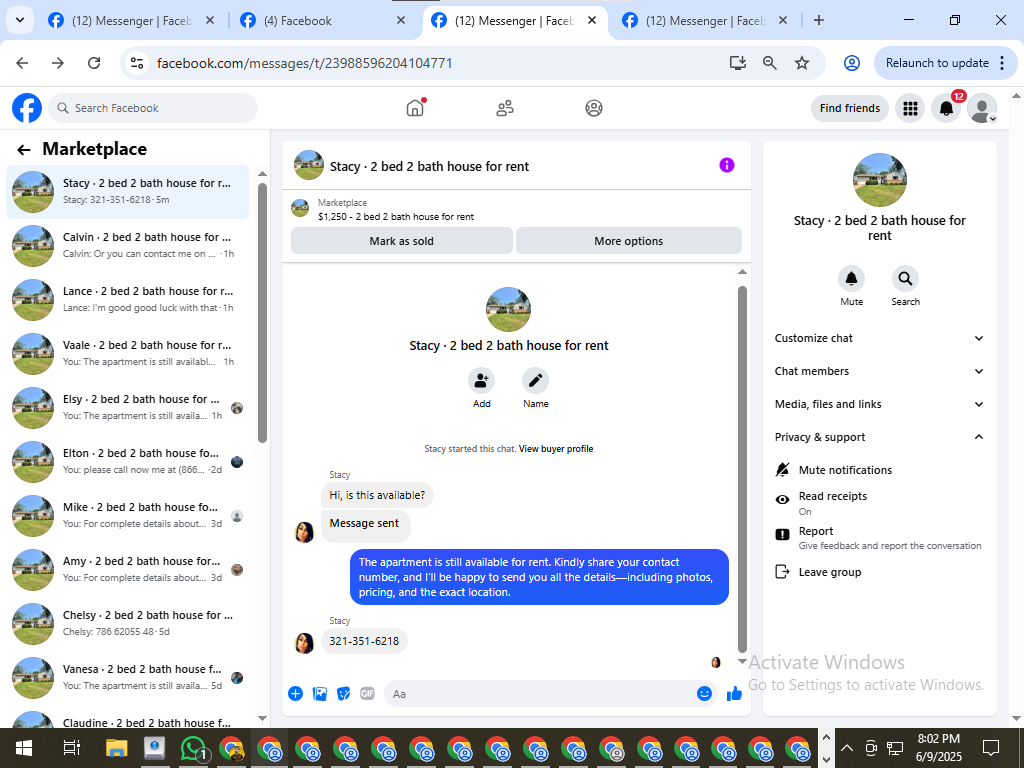Show hidden system tray icons
Screen dimensions: 1024x768
(x=846, y=748)
